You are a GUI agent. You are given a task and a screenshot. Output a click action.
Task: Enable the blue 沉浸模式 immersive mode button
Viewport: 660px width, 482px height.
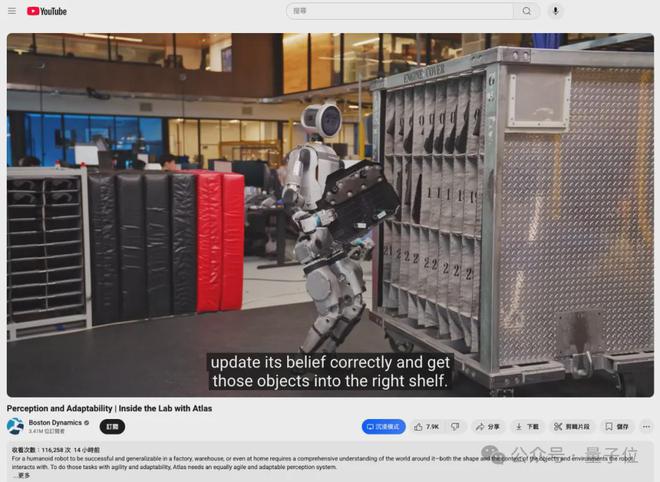point(383,426)
